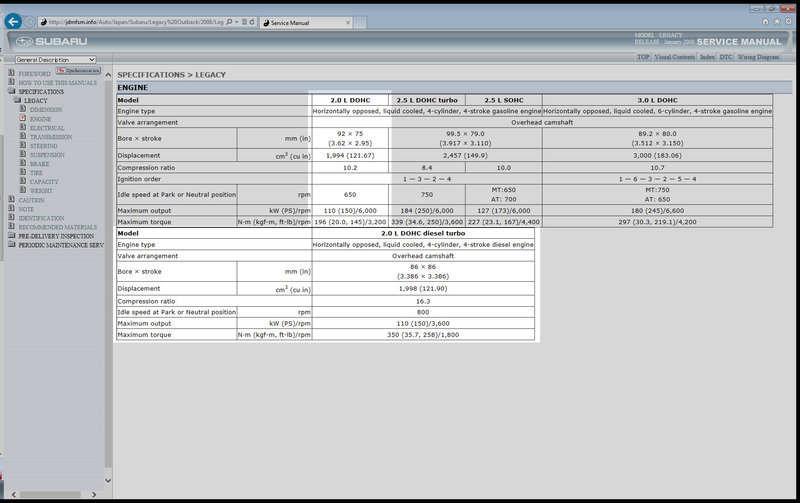Image resolution: width=800 pixels, height=503 pixels.
Task: Click the Subaru logo in header
Action: (x=52, y=41)
